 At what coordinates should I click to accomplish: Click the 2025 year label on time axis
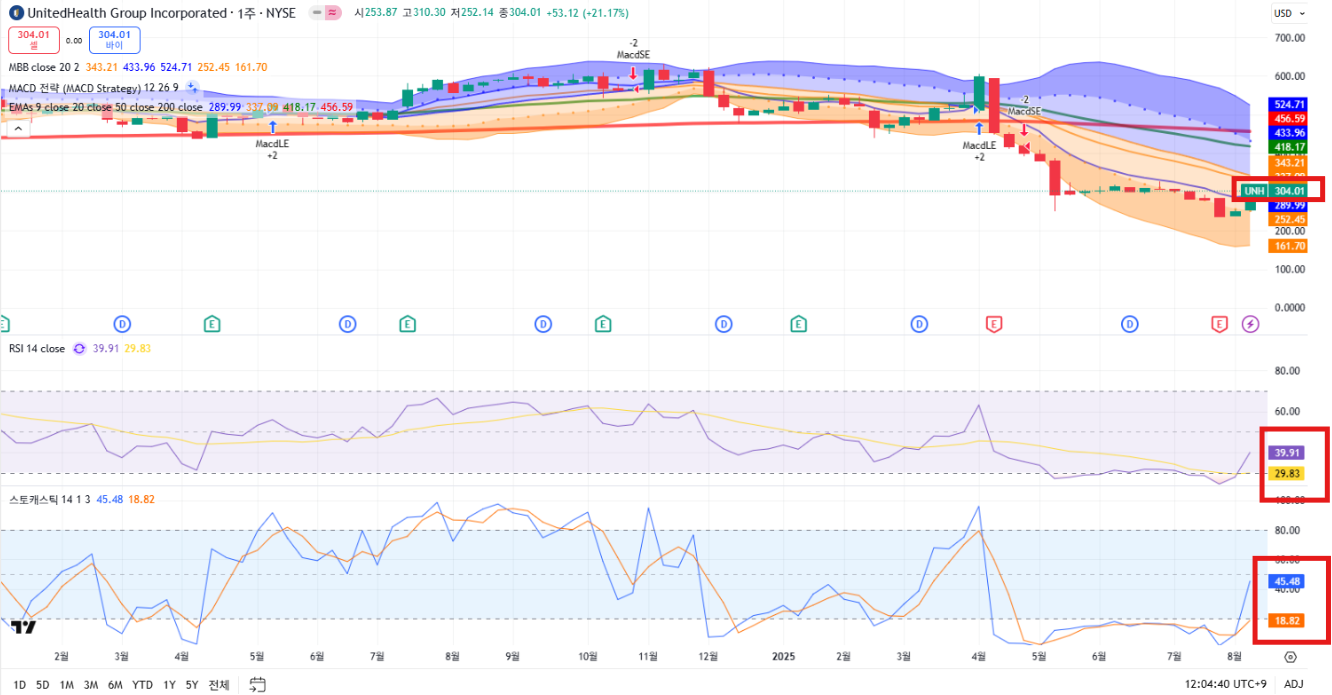pos(784,657)
